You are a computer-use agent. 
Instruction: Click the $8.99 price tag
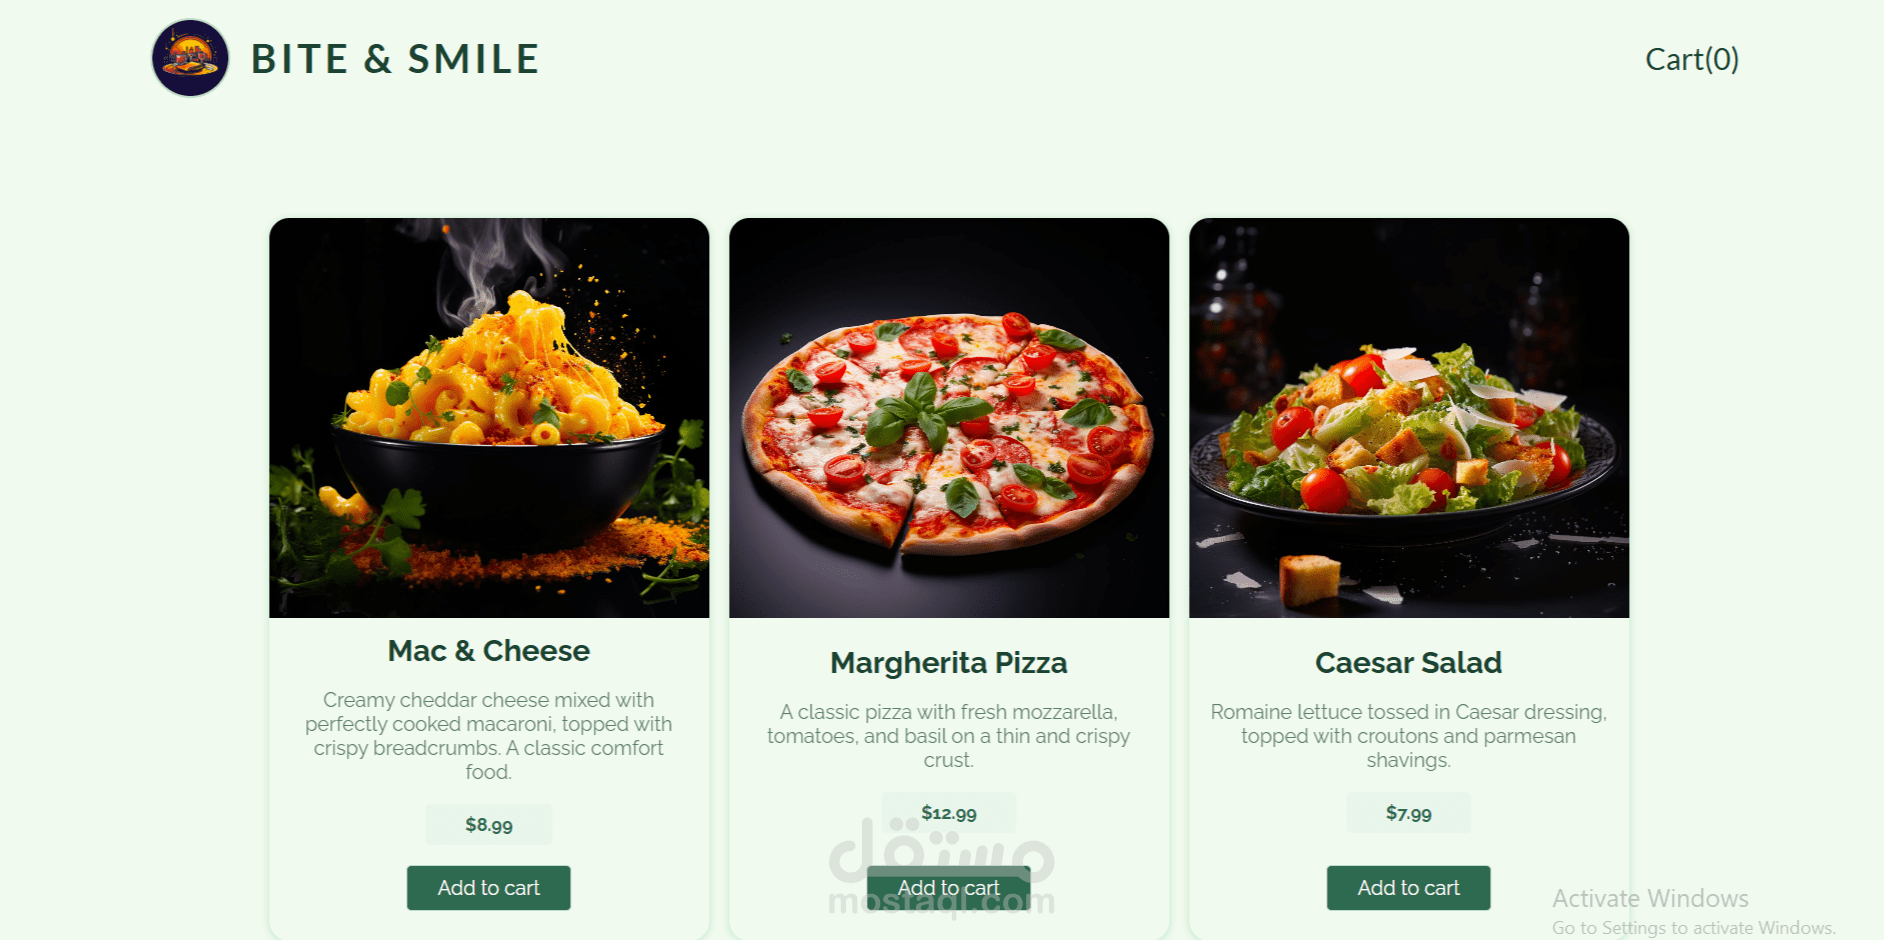(x=489, y=825)
